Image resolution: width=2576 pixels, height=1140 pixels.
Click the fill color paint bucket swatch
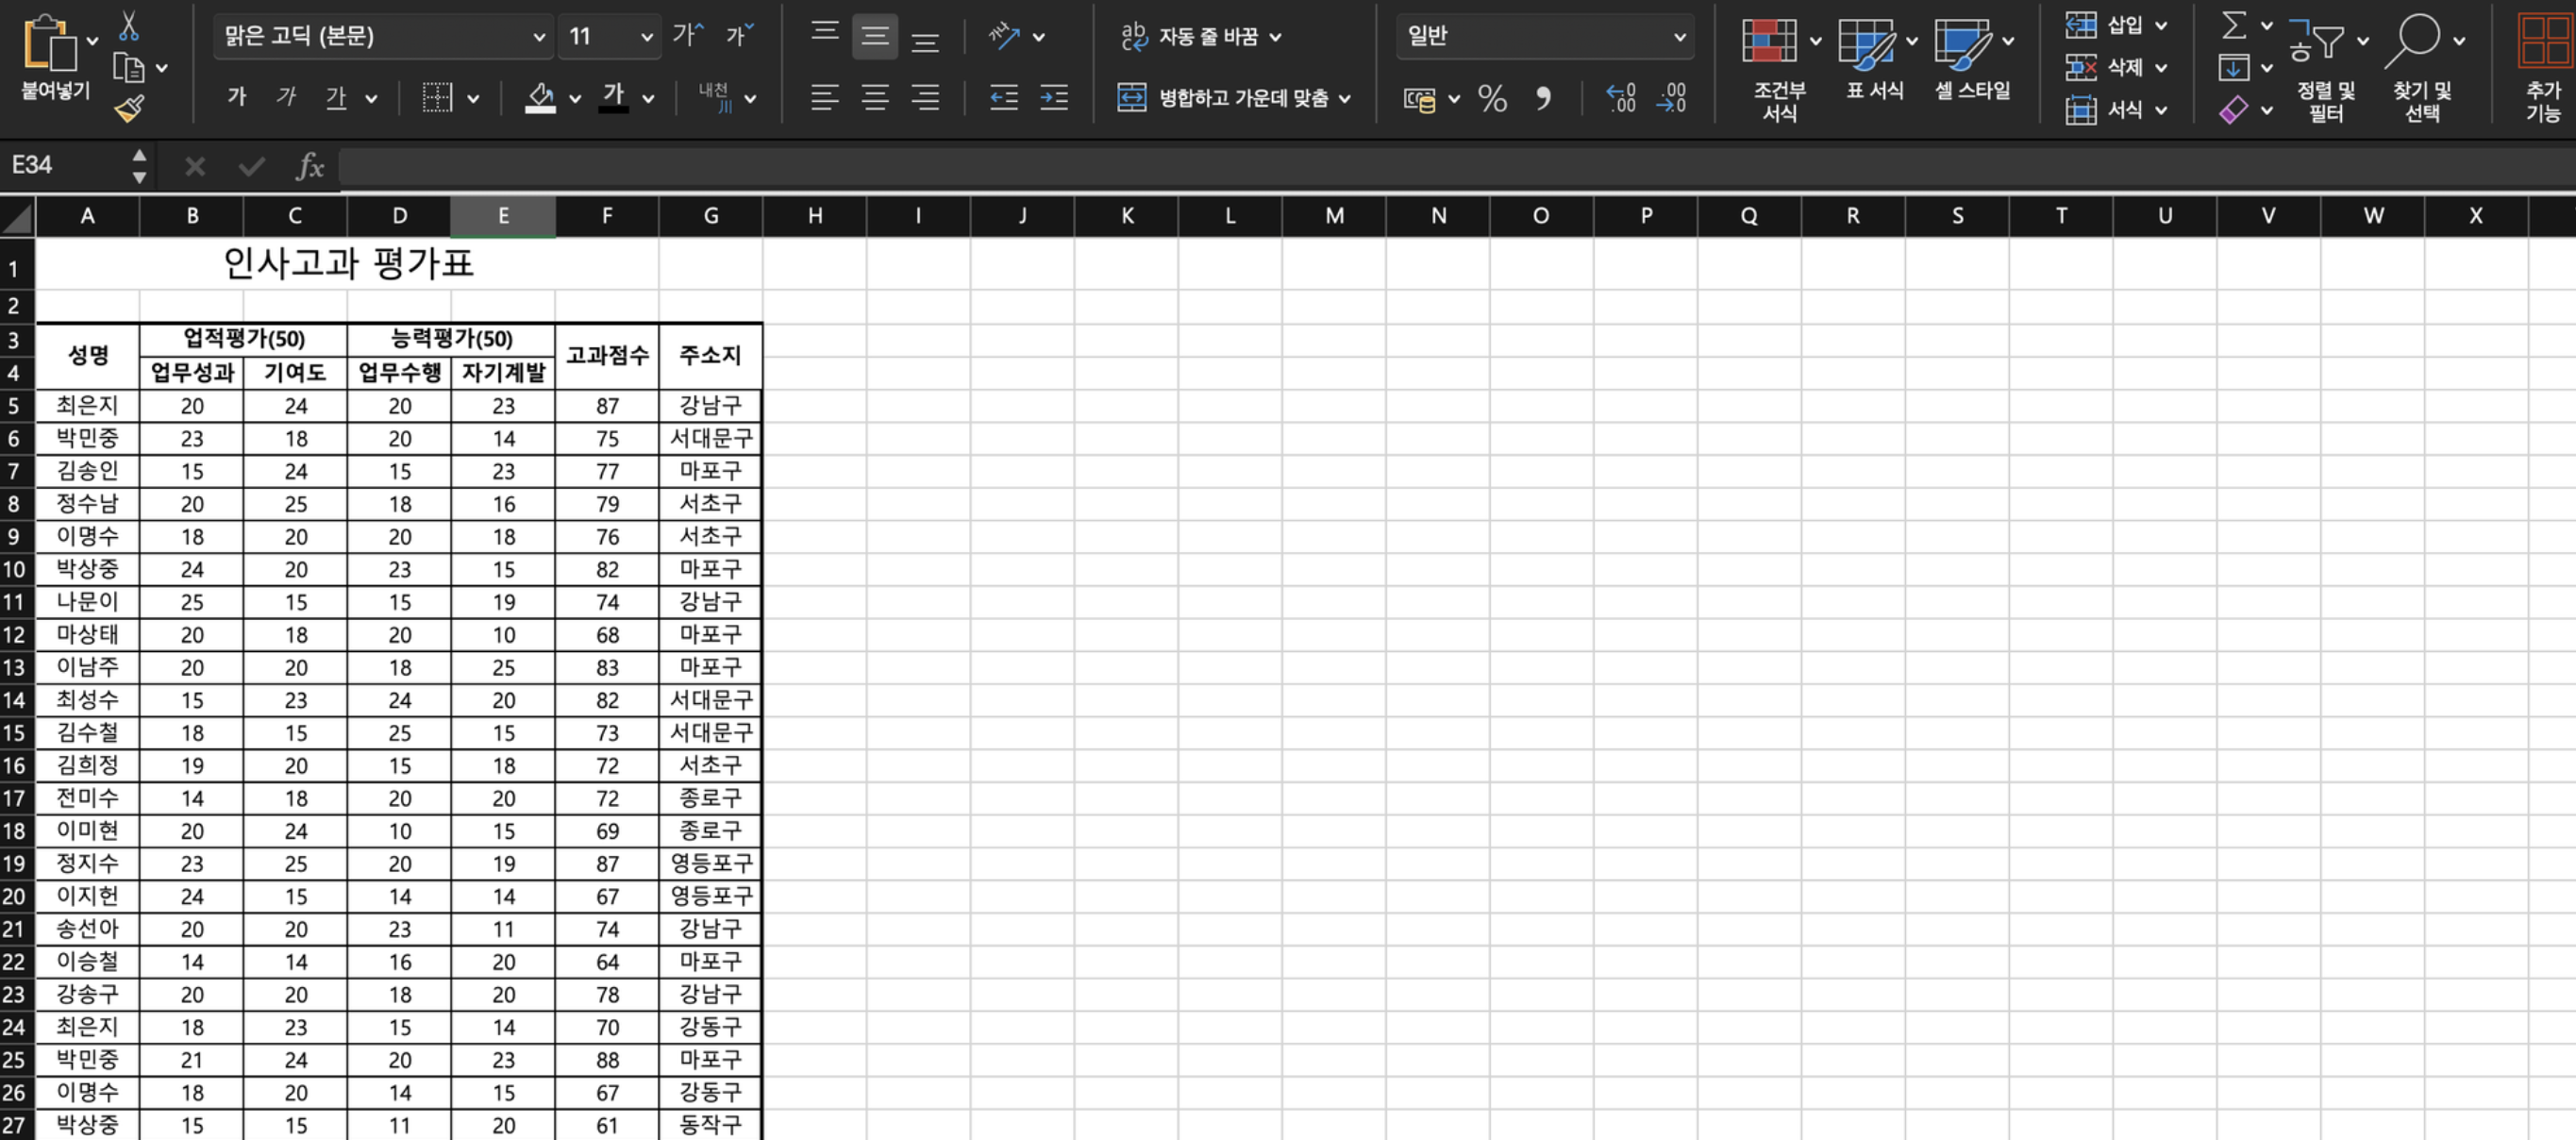[x=540, y=97]
